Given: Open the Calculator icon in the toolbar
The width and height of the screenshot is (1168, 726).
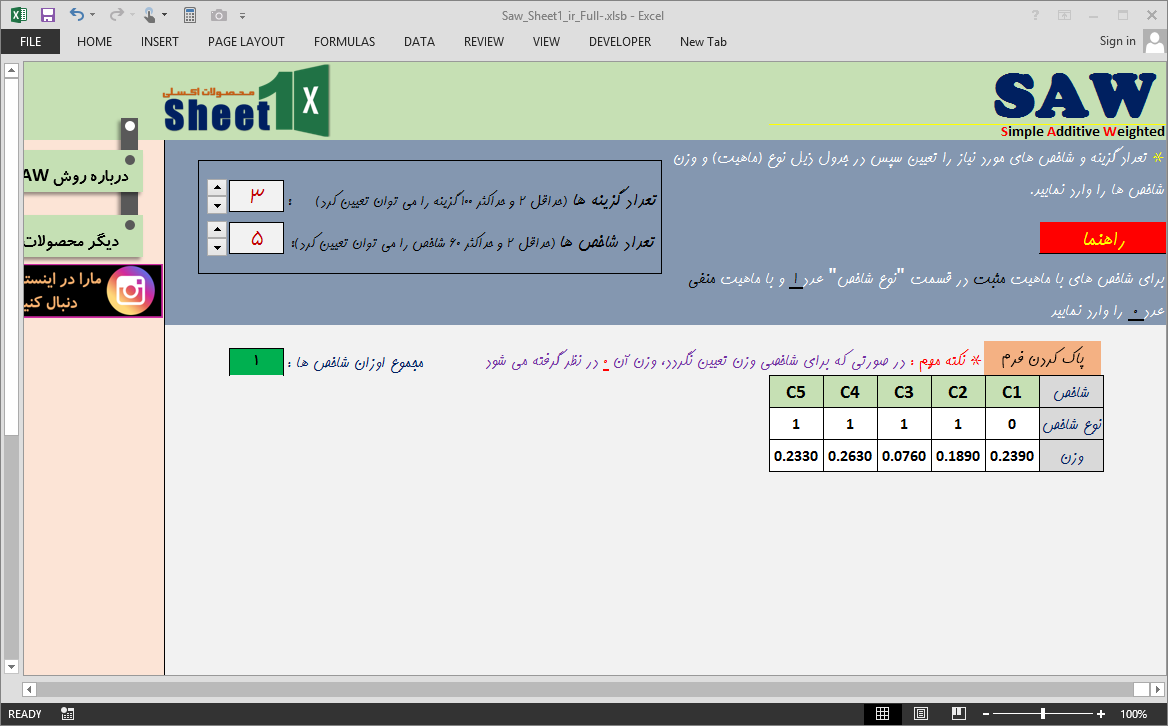Looking at the screenshot, I should 189,15.
